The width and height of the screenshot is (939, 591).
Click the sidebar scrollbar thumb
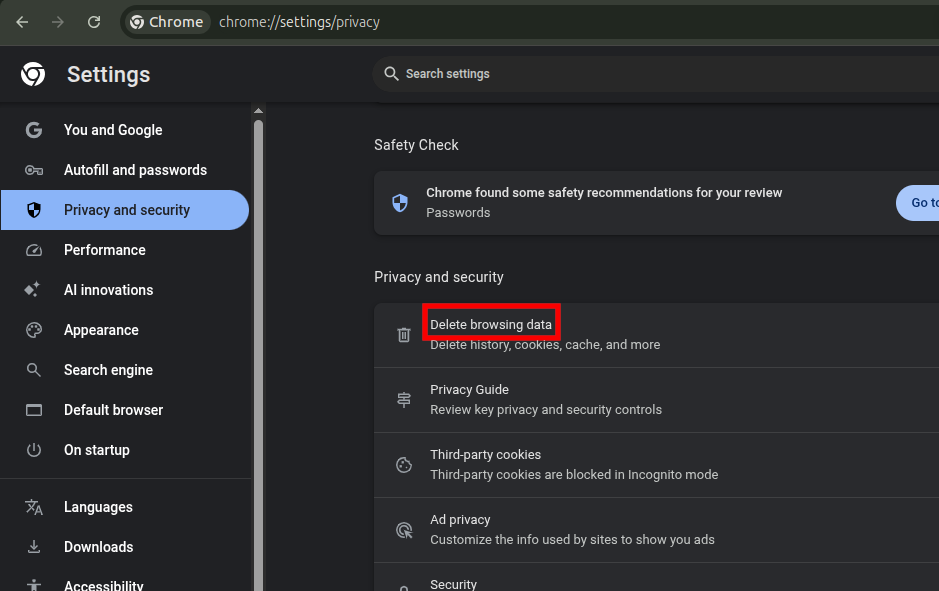(x=259, y=353)
